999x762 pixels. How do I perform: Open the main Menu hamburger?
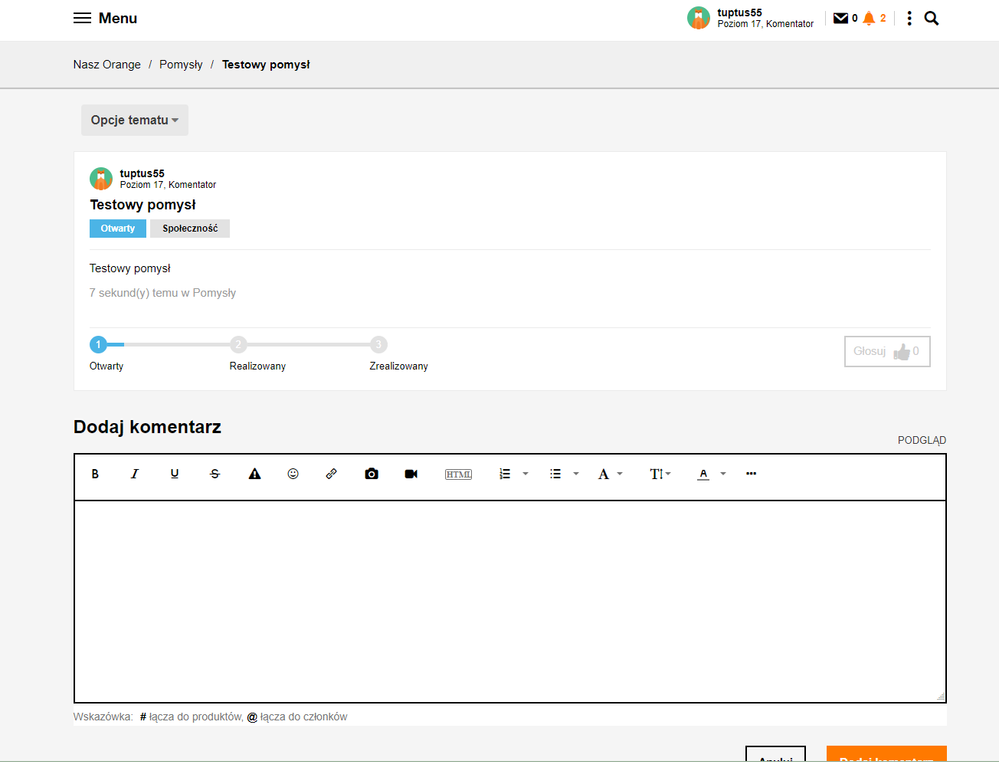pos(105,18)
